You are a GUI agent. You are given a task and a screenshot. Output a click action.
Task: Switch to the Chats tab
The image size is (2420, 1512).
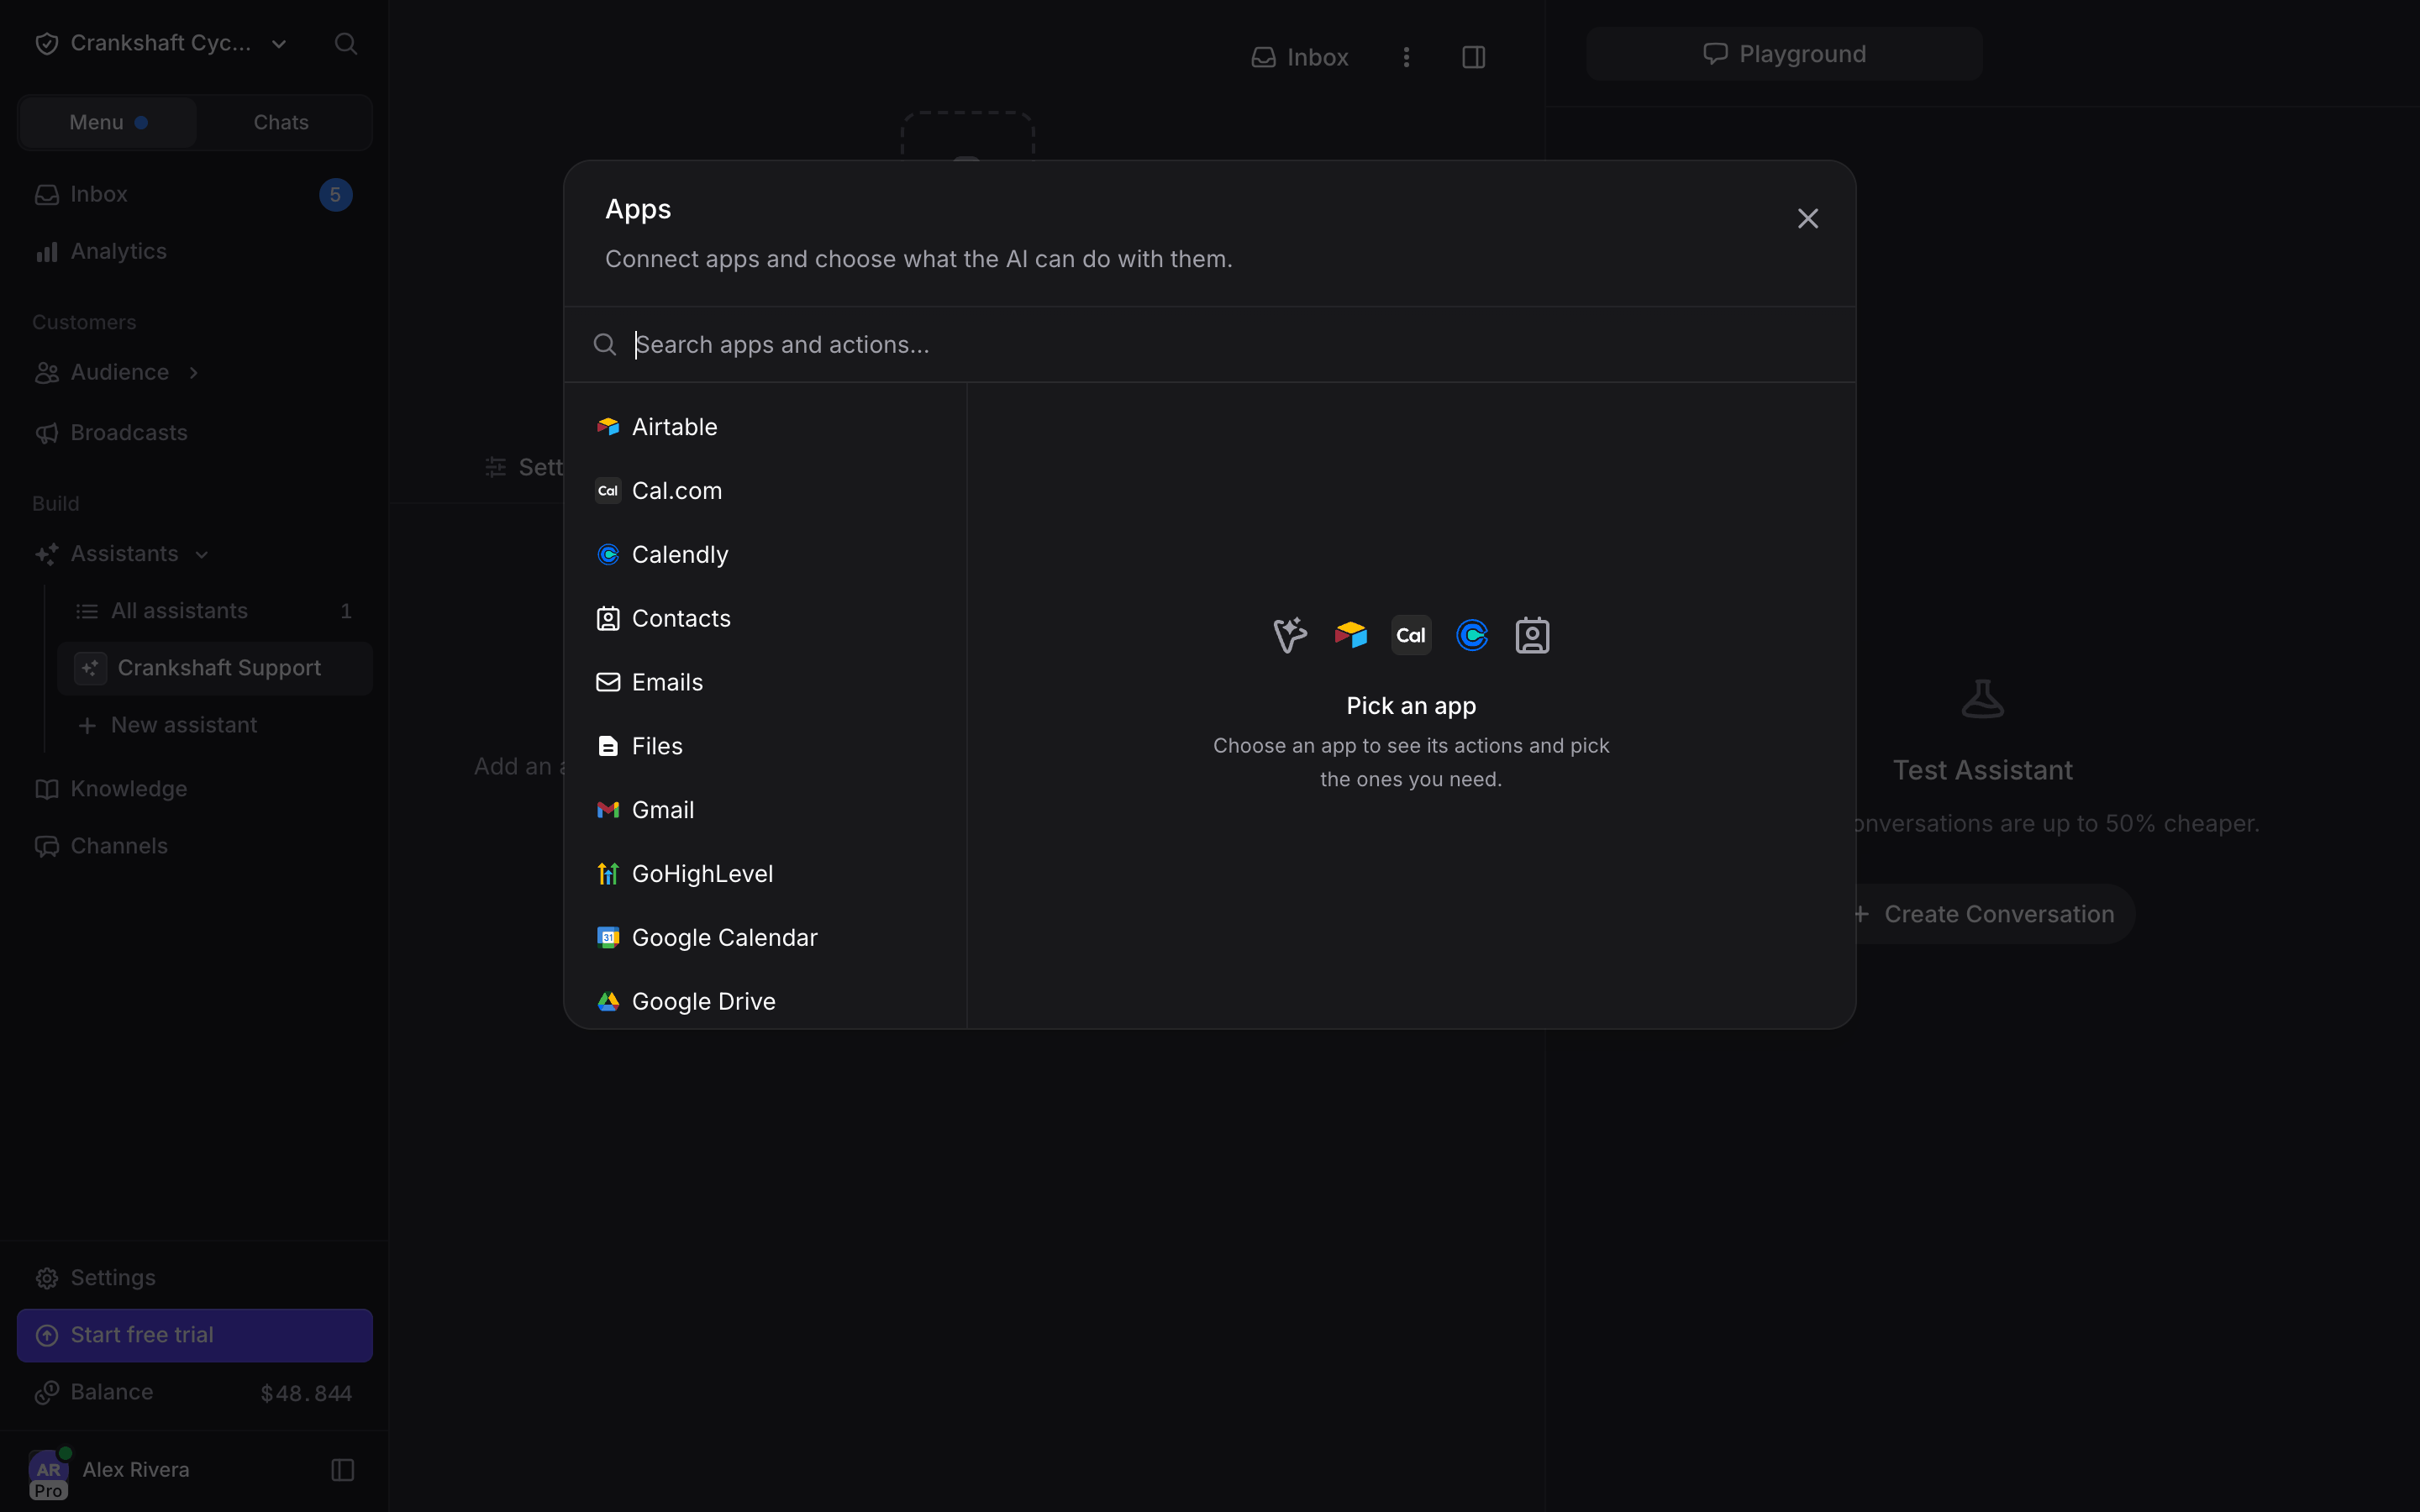click(x=281, y=123)
